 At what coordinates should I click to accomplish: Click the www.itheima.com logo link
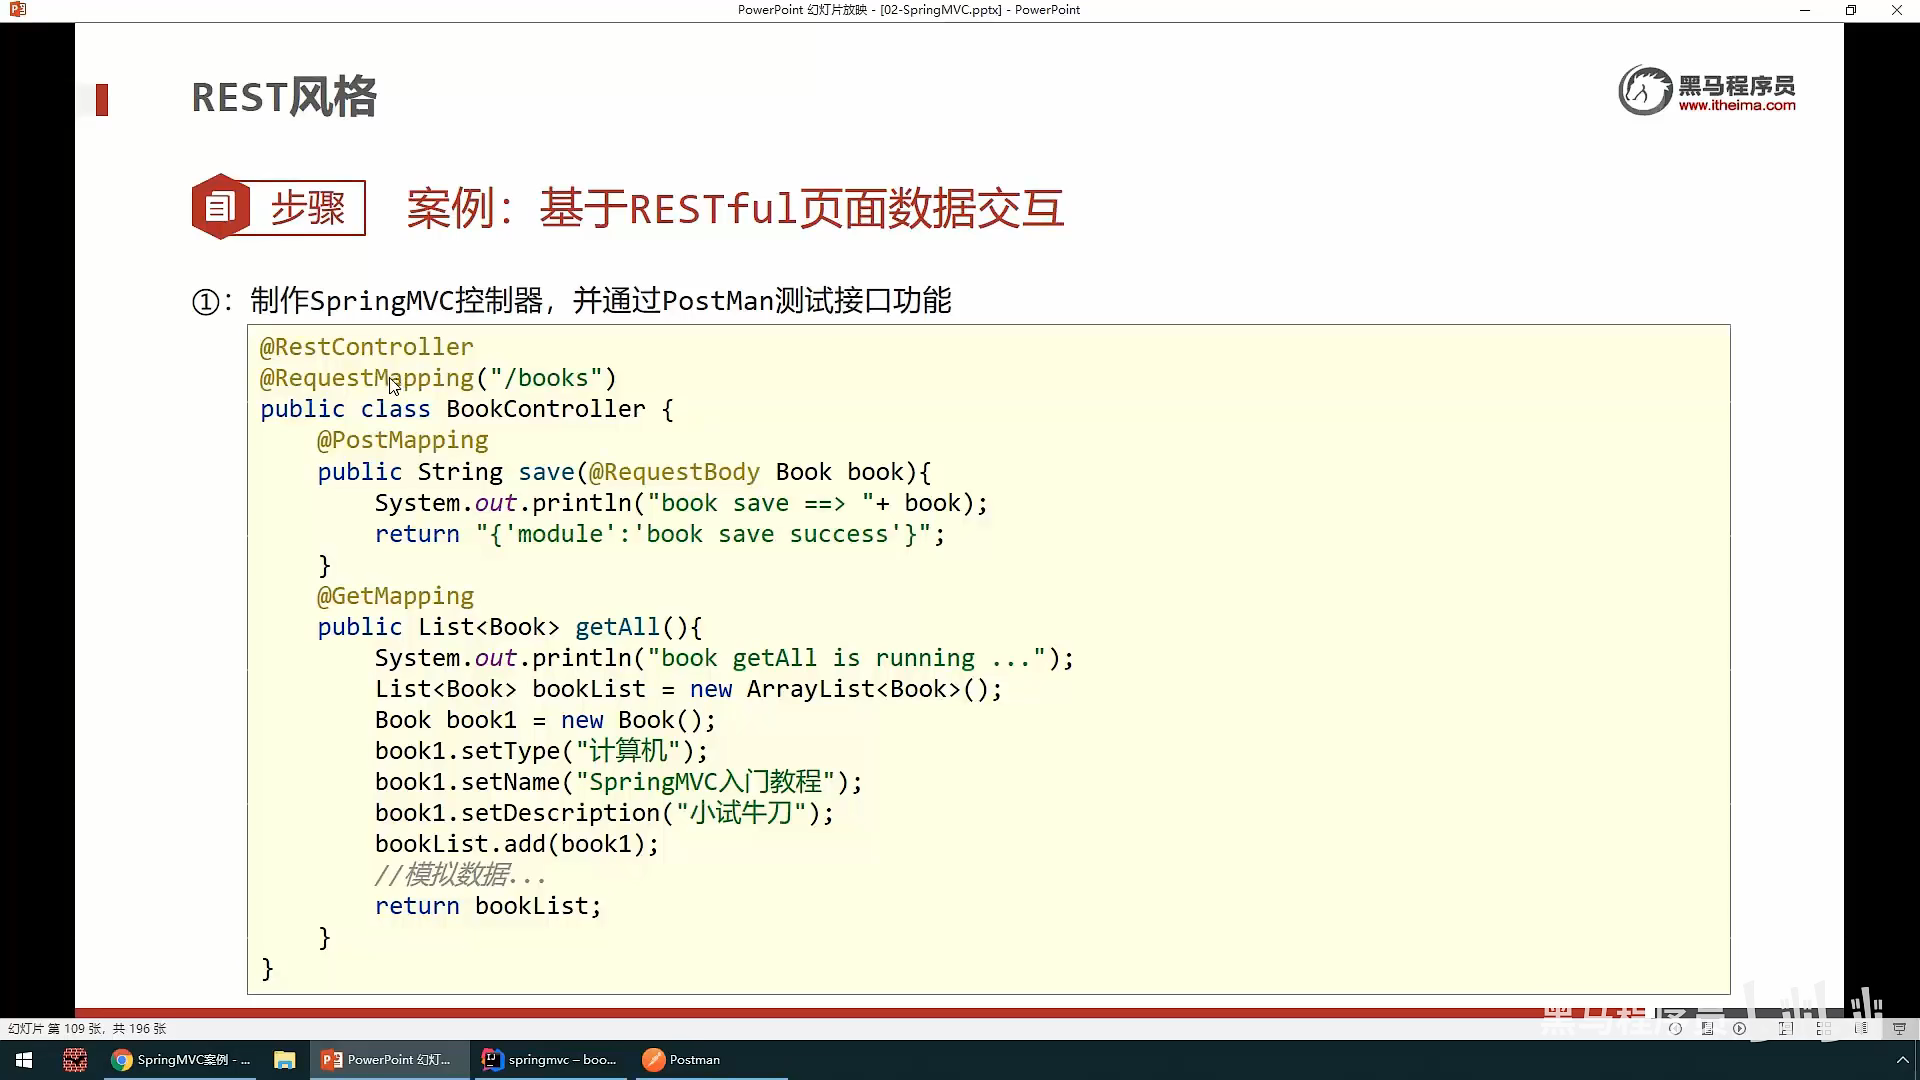click(1736, 105)
